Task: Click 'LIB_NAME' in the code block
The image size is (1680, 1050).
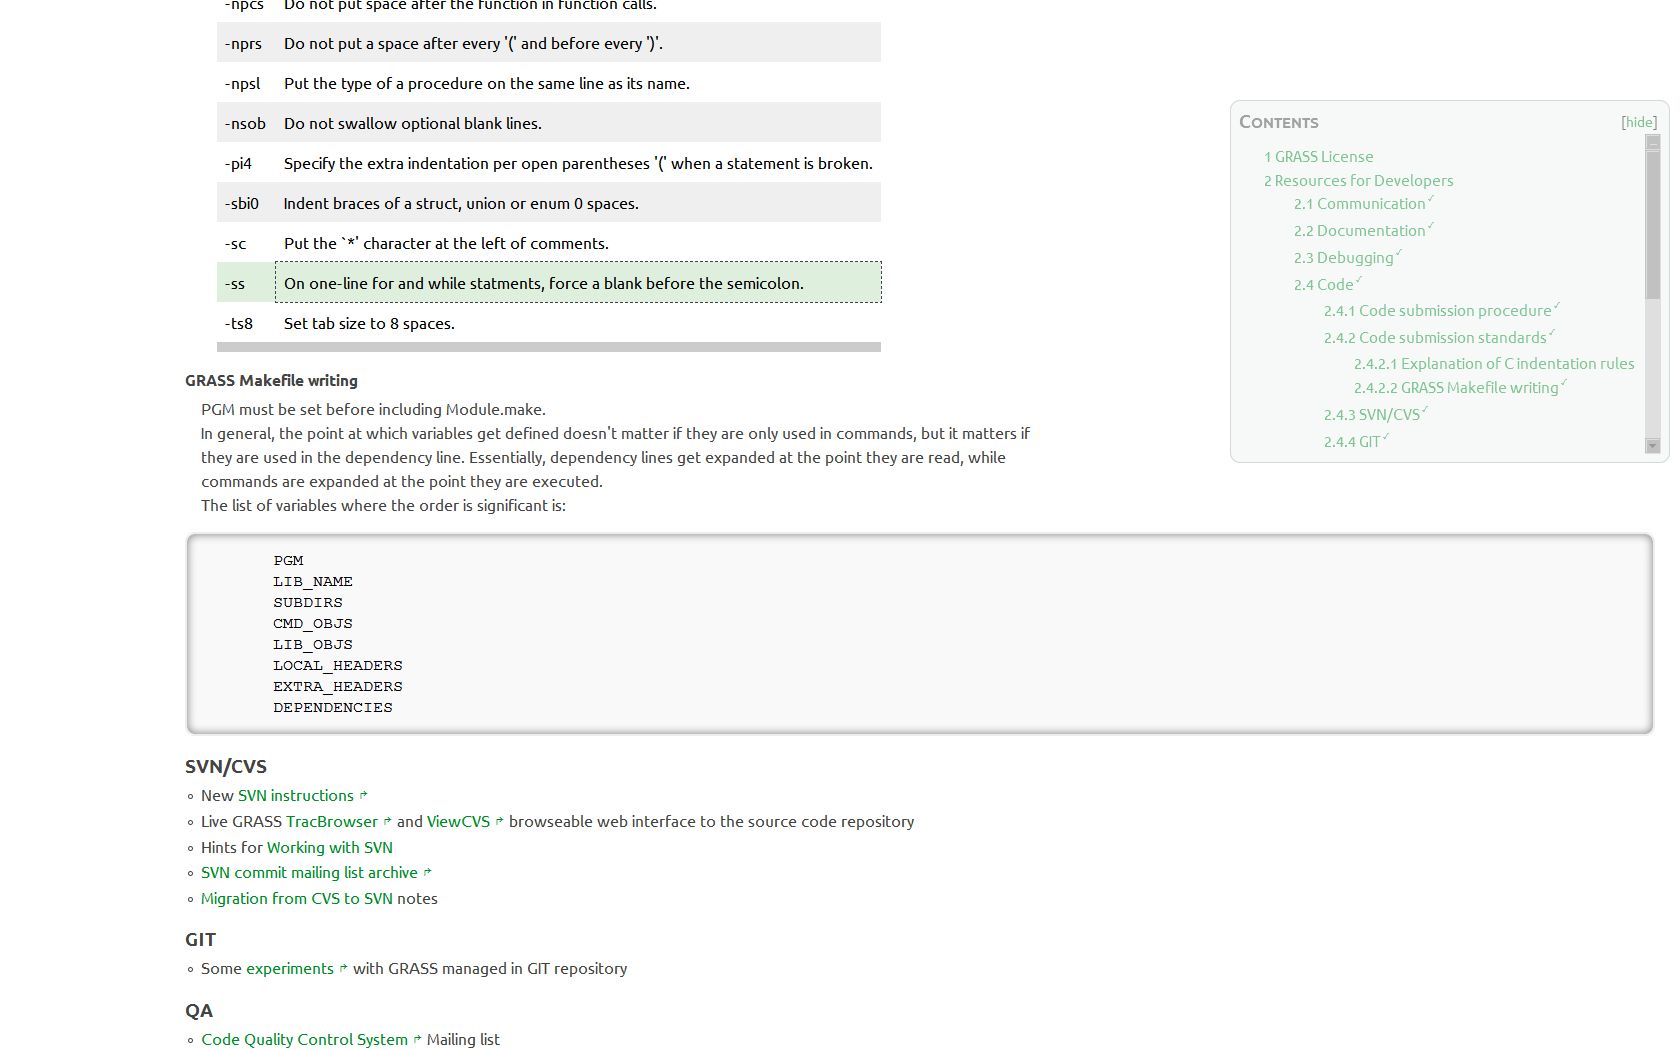Action: pos(313,582)
